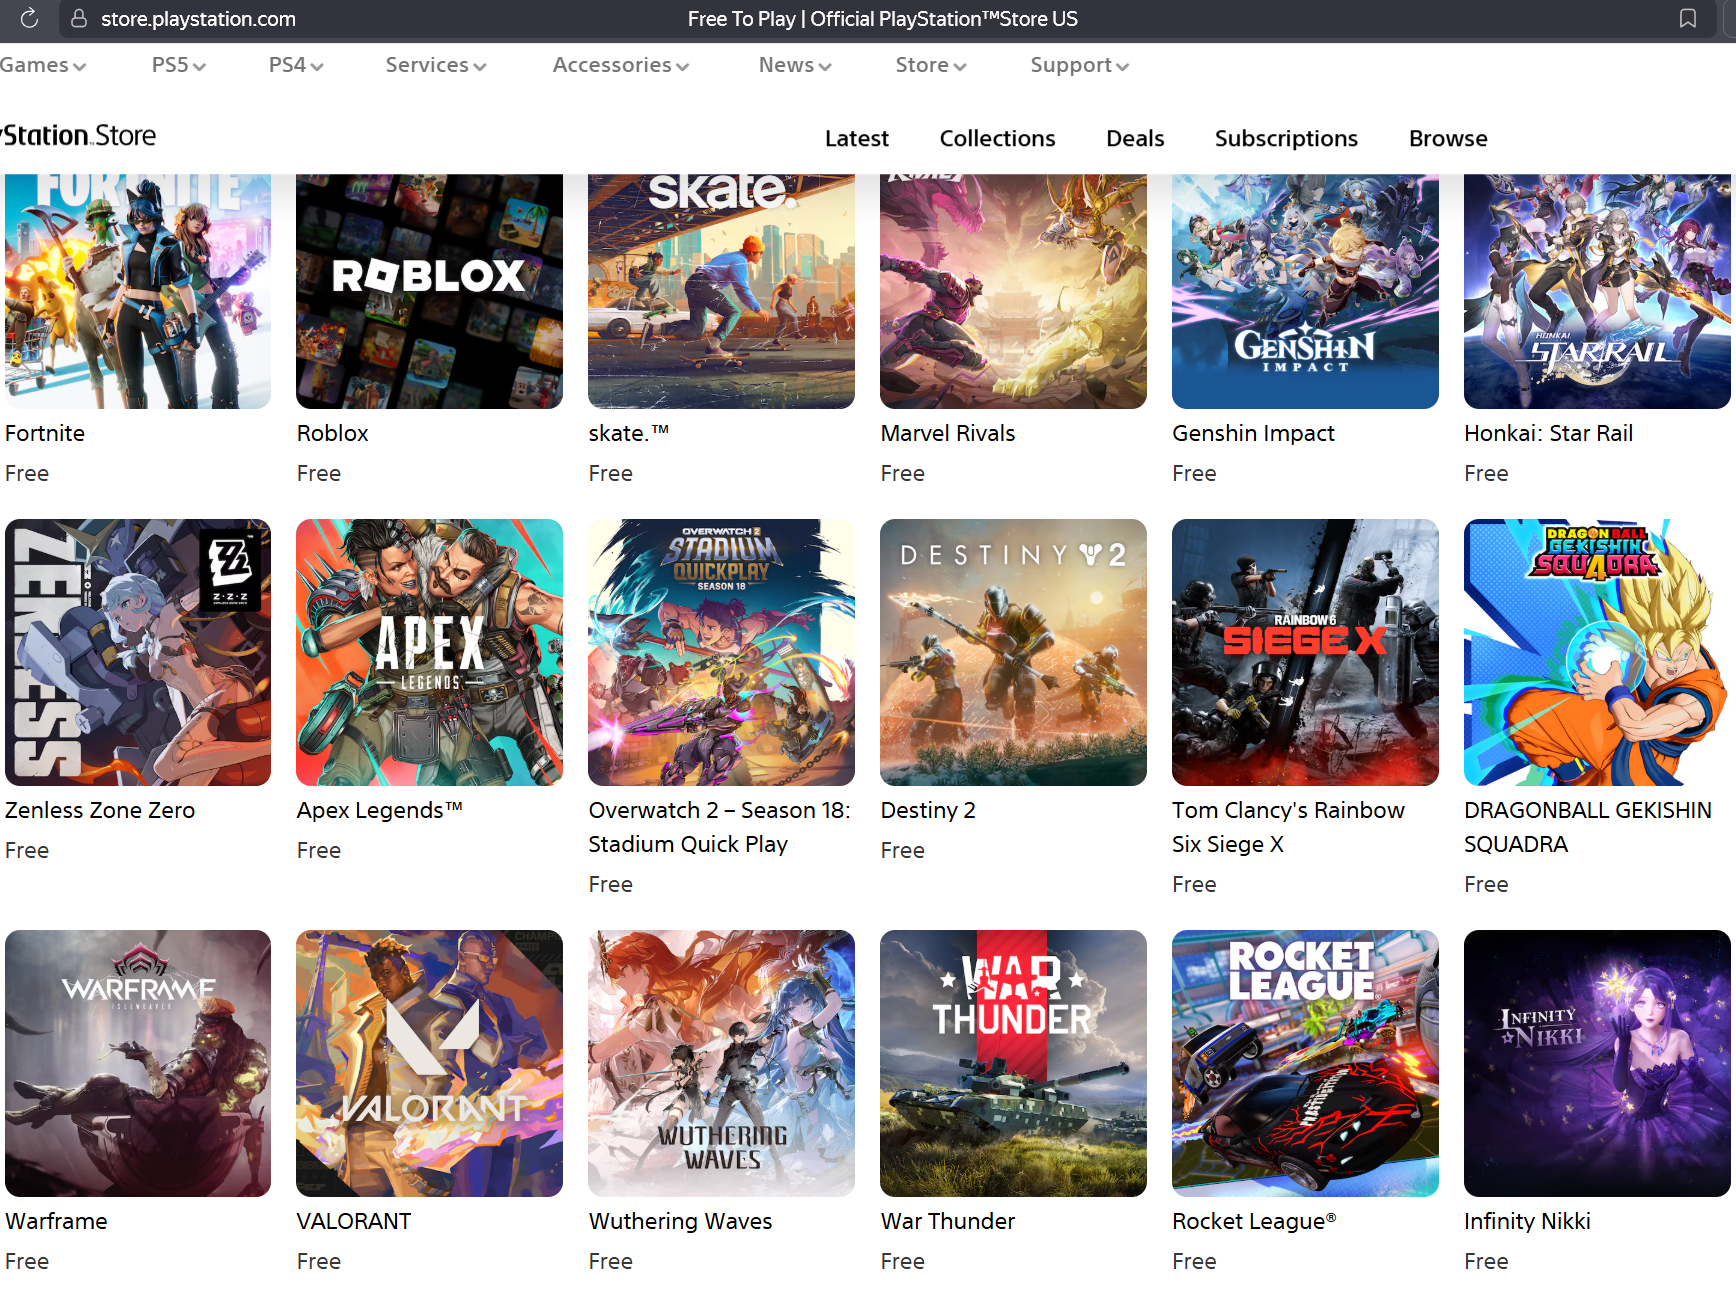
Task: Open the War Thunder cover art
Action: coord(1013,1063)
